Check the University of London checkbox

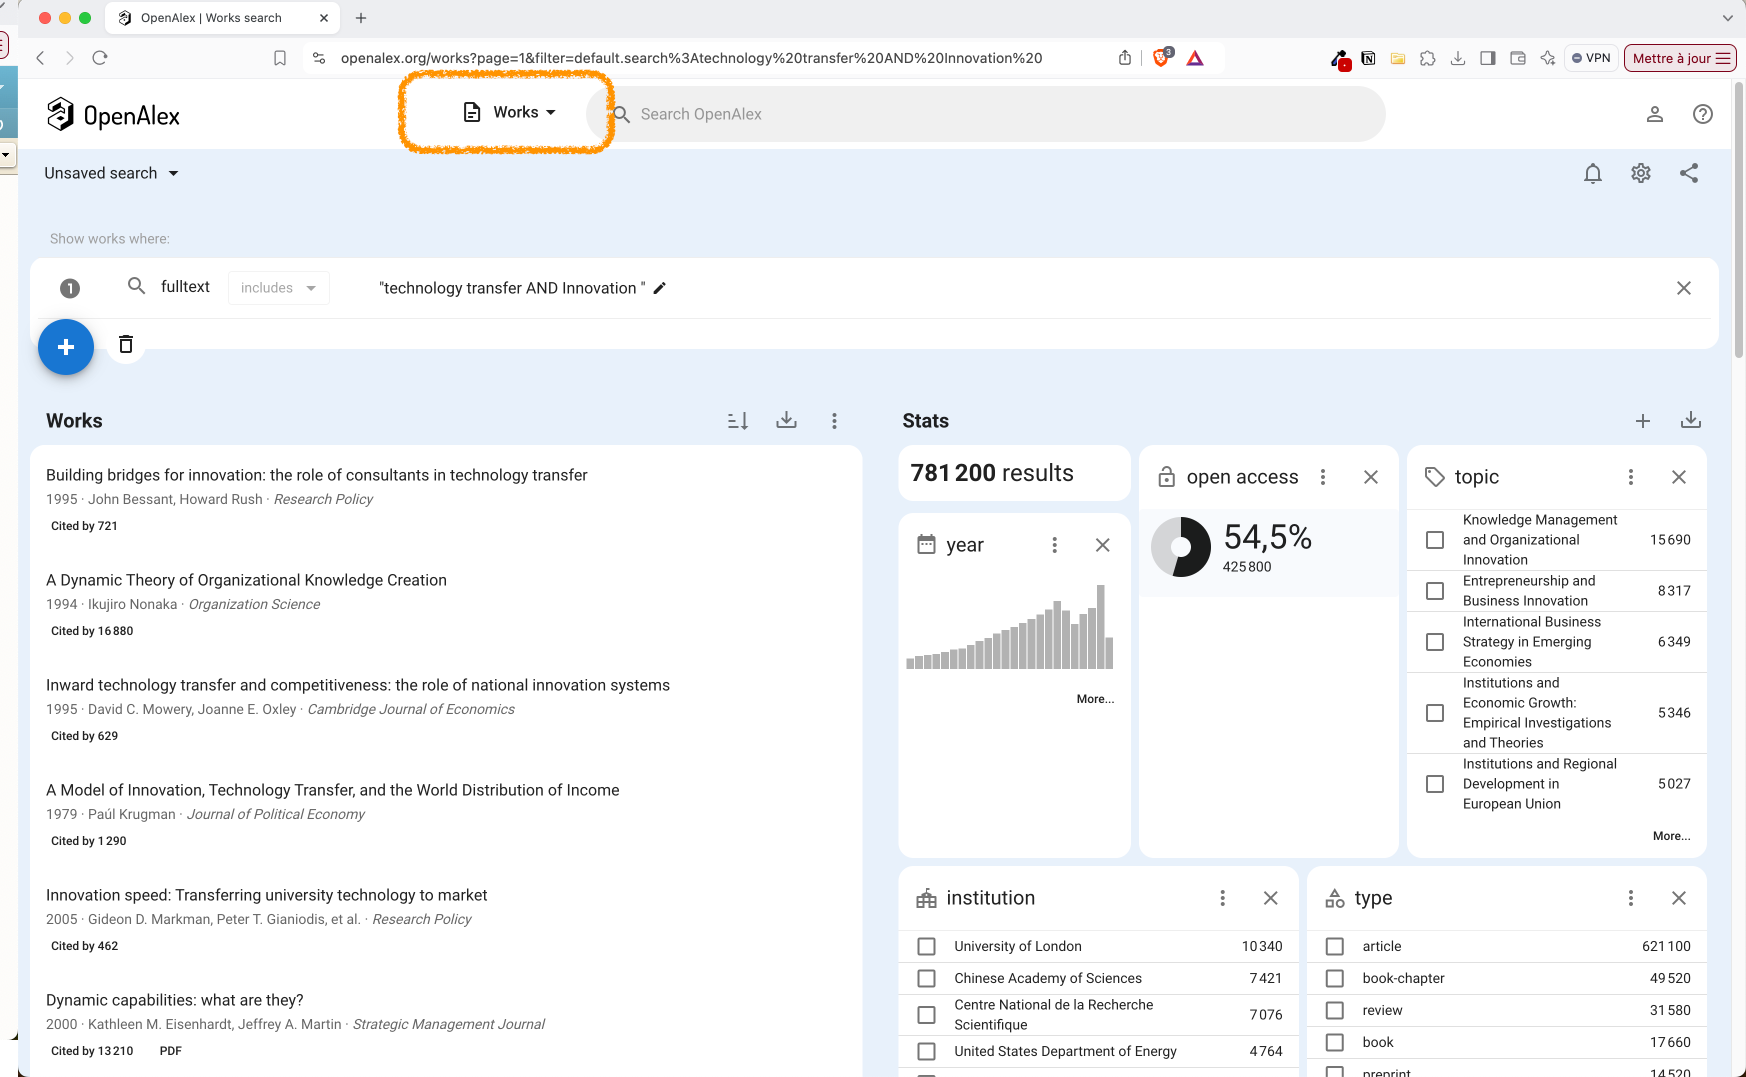coord(927,946)
